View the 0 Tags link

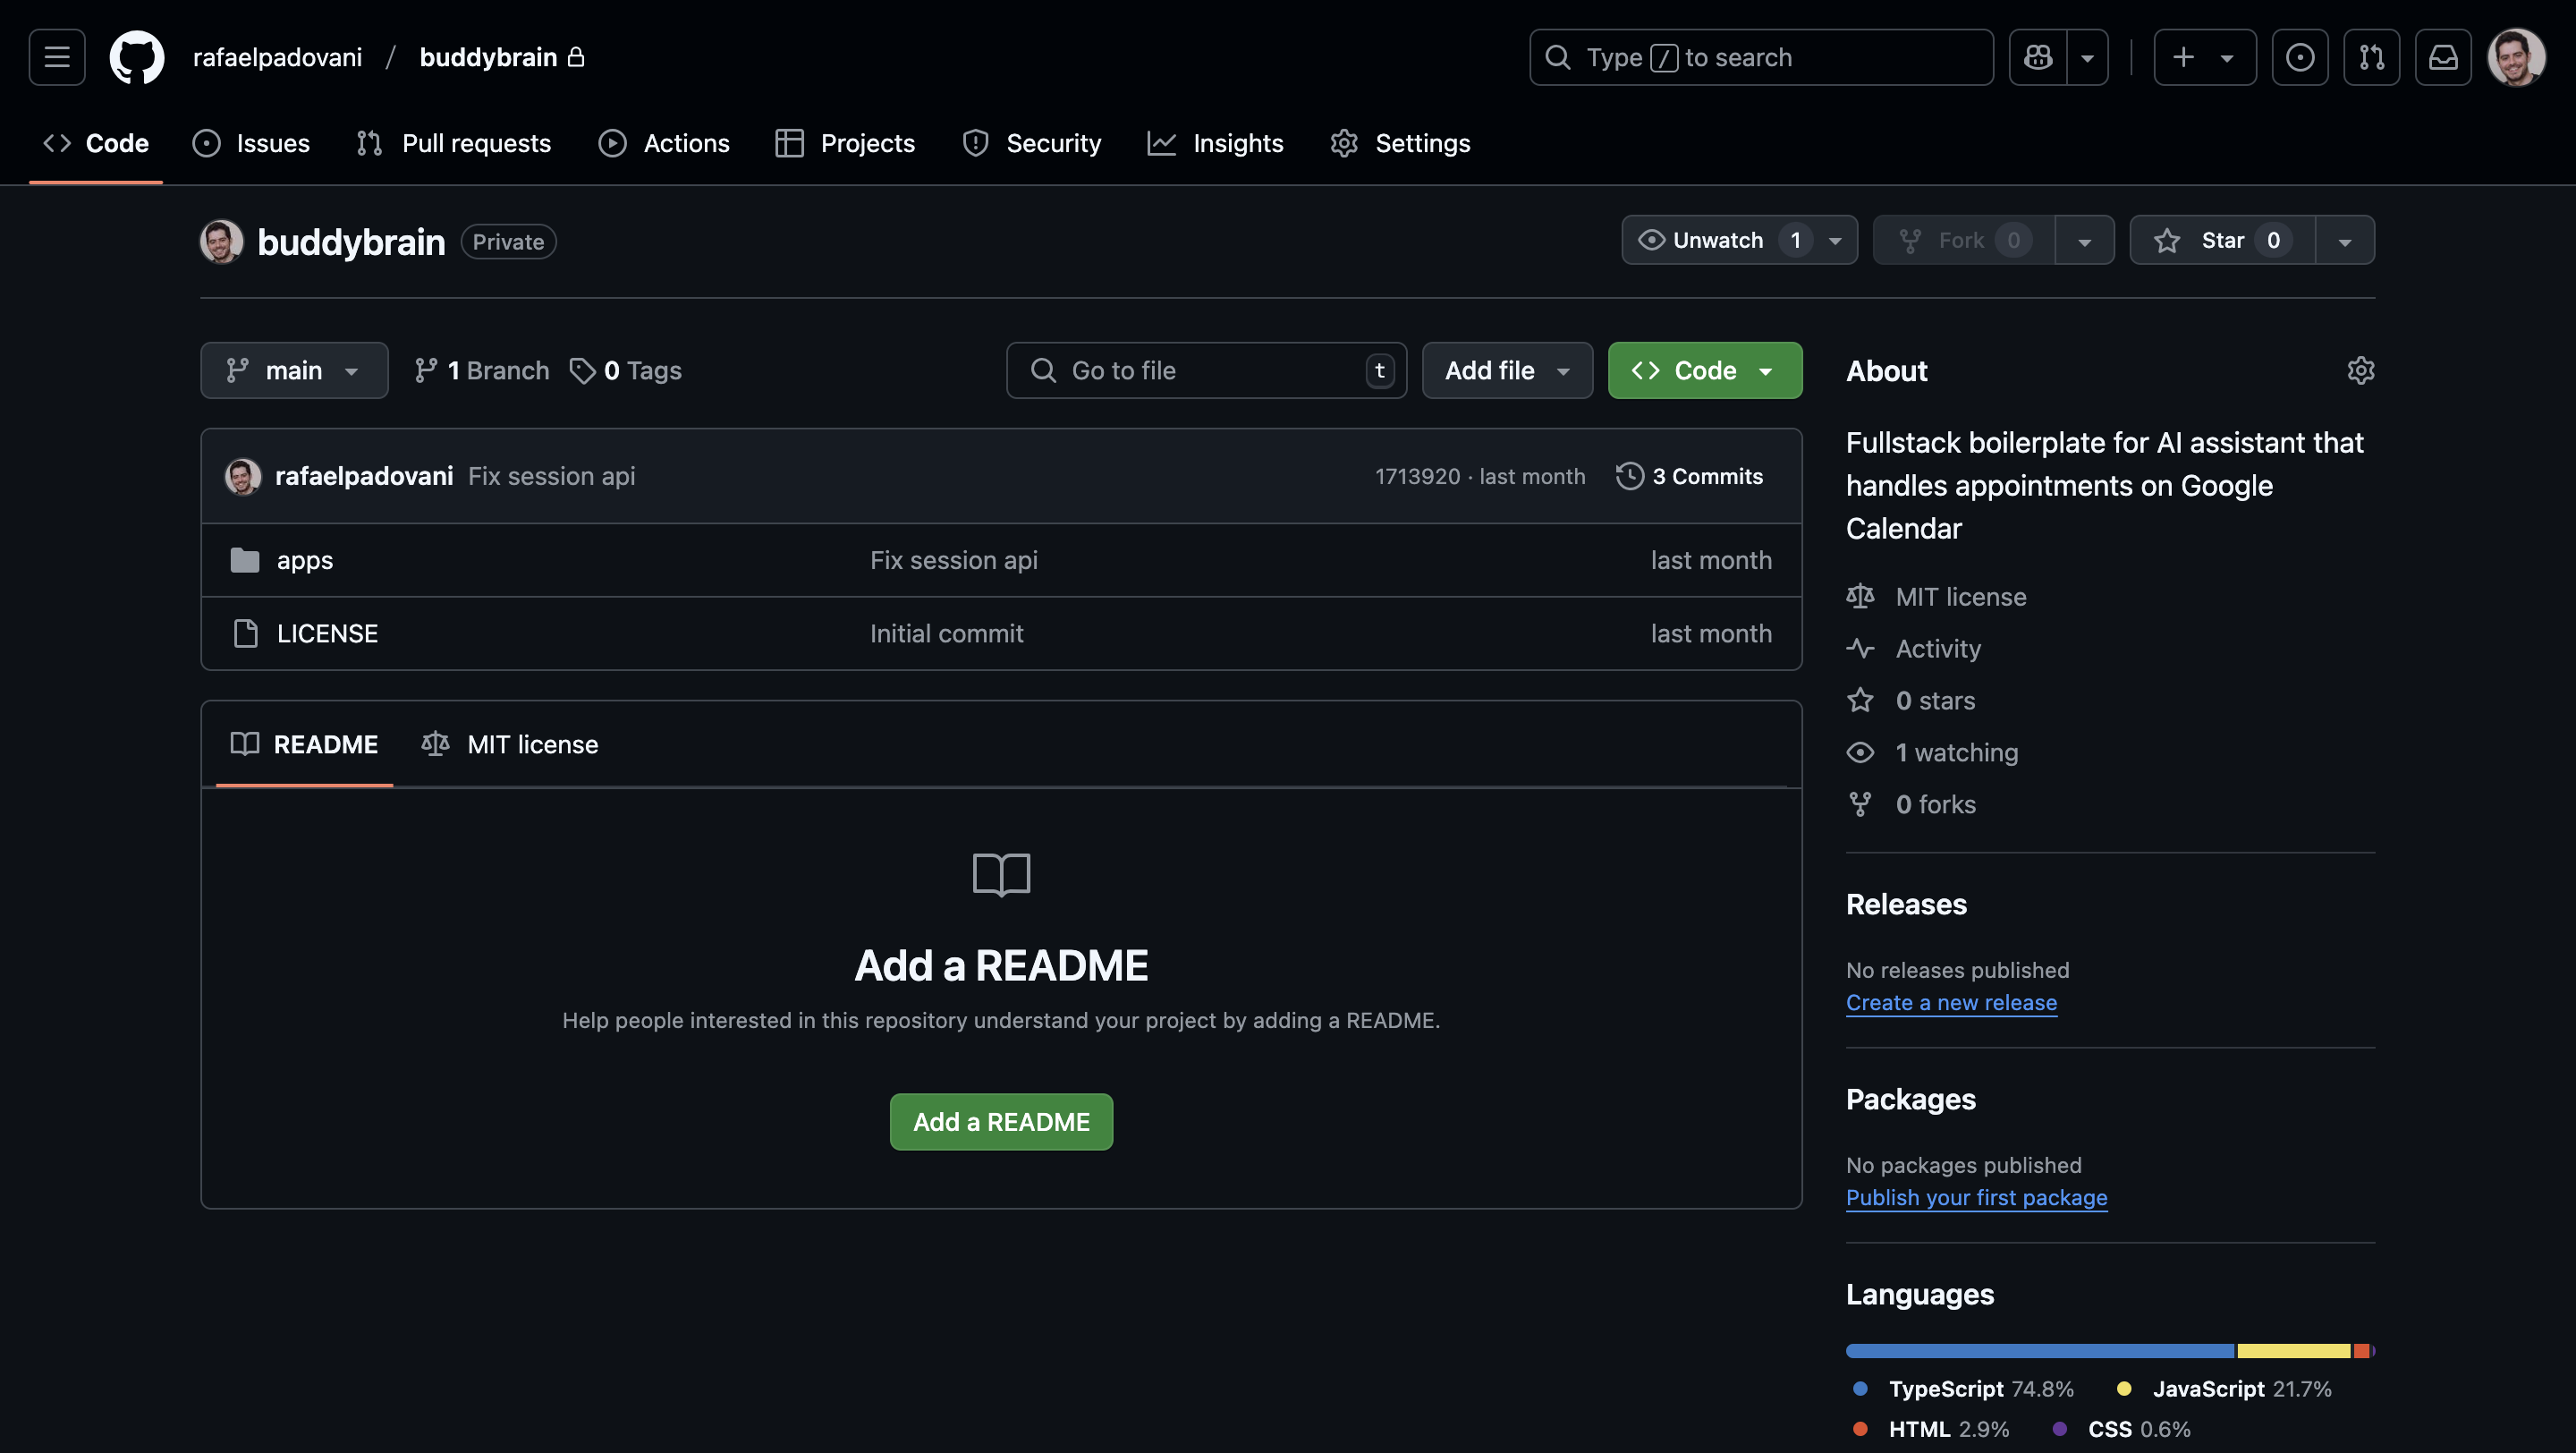click(626, 370)
